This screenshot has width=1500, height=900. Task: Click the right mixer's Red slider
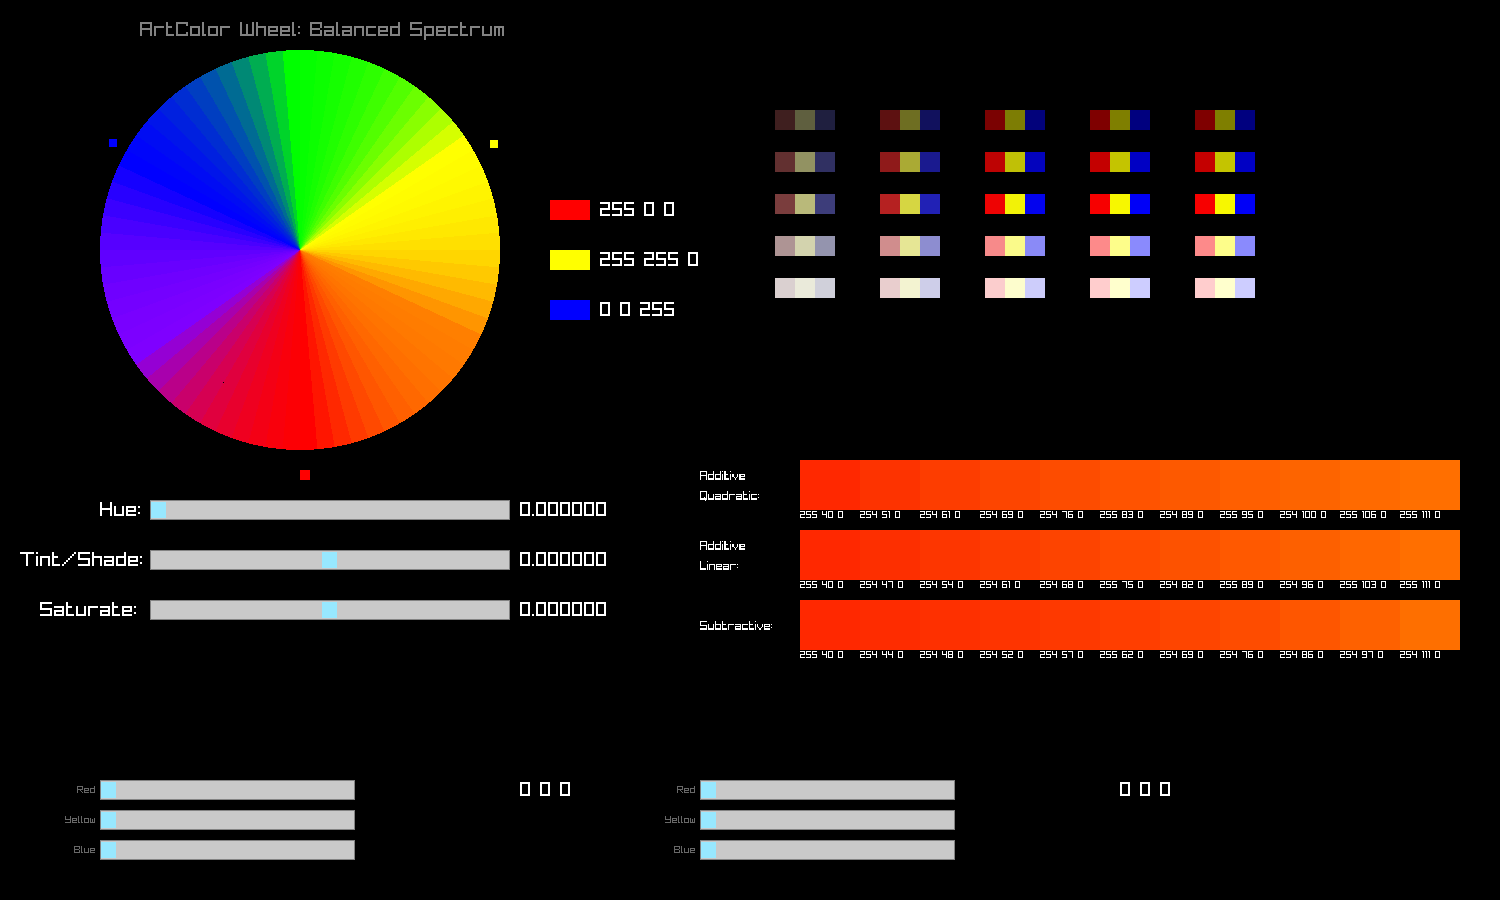[827, 790]
